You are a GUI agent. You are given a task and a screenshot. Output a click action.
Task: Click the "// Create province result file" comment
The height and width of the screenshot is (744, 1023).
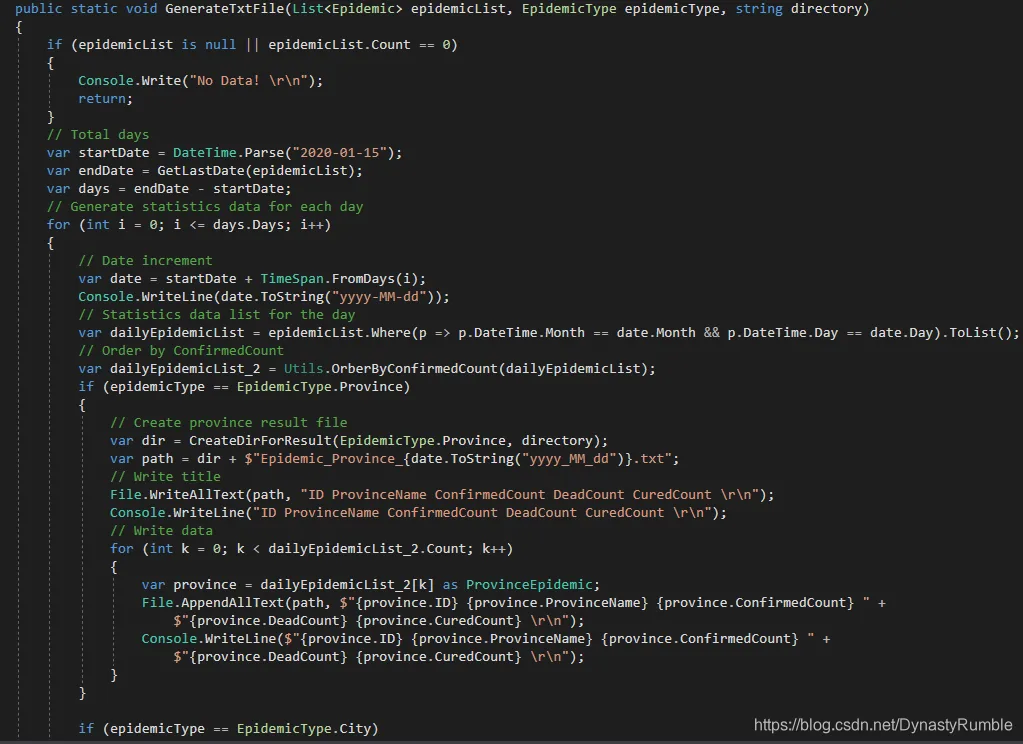[x=228, y=422]
